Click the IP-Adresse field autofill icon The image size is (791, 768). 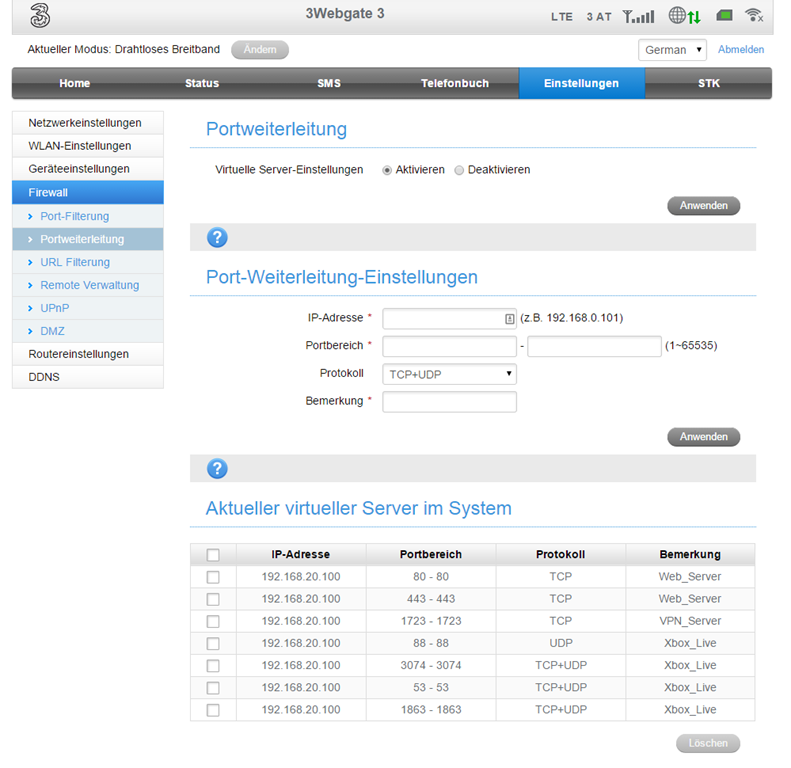(x=509, y=319)
